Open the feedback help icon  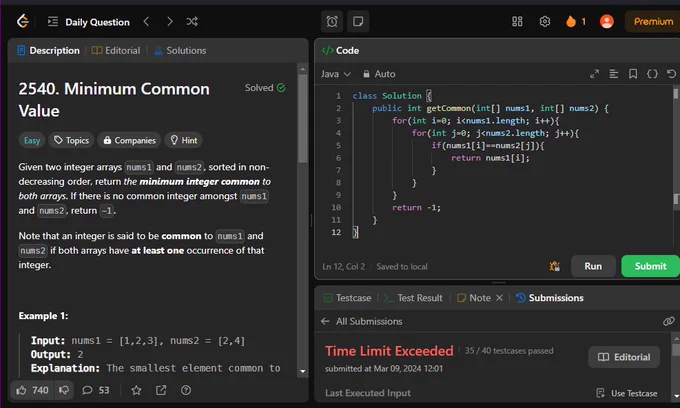coord(186,390)
